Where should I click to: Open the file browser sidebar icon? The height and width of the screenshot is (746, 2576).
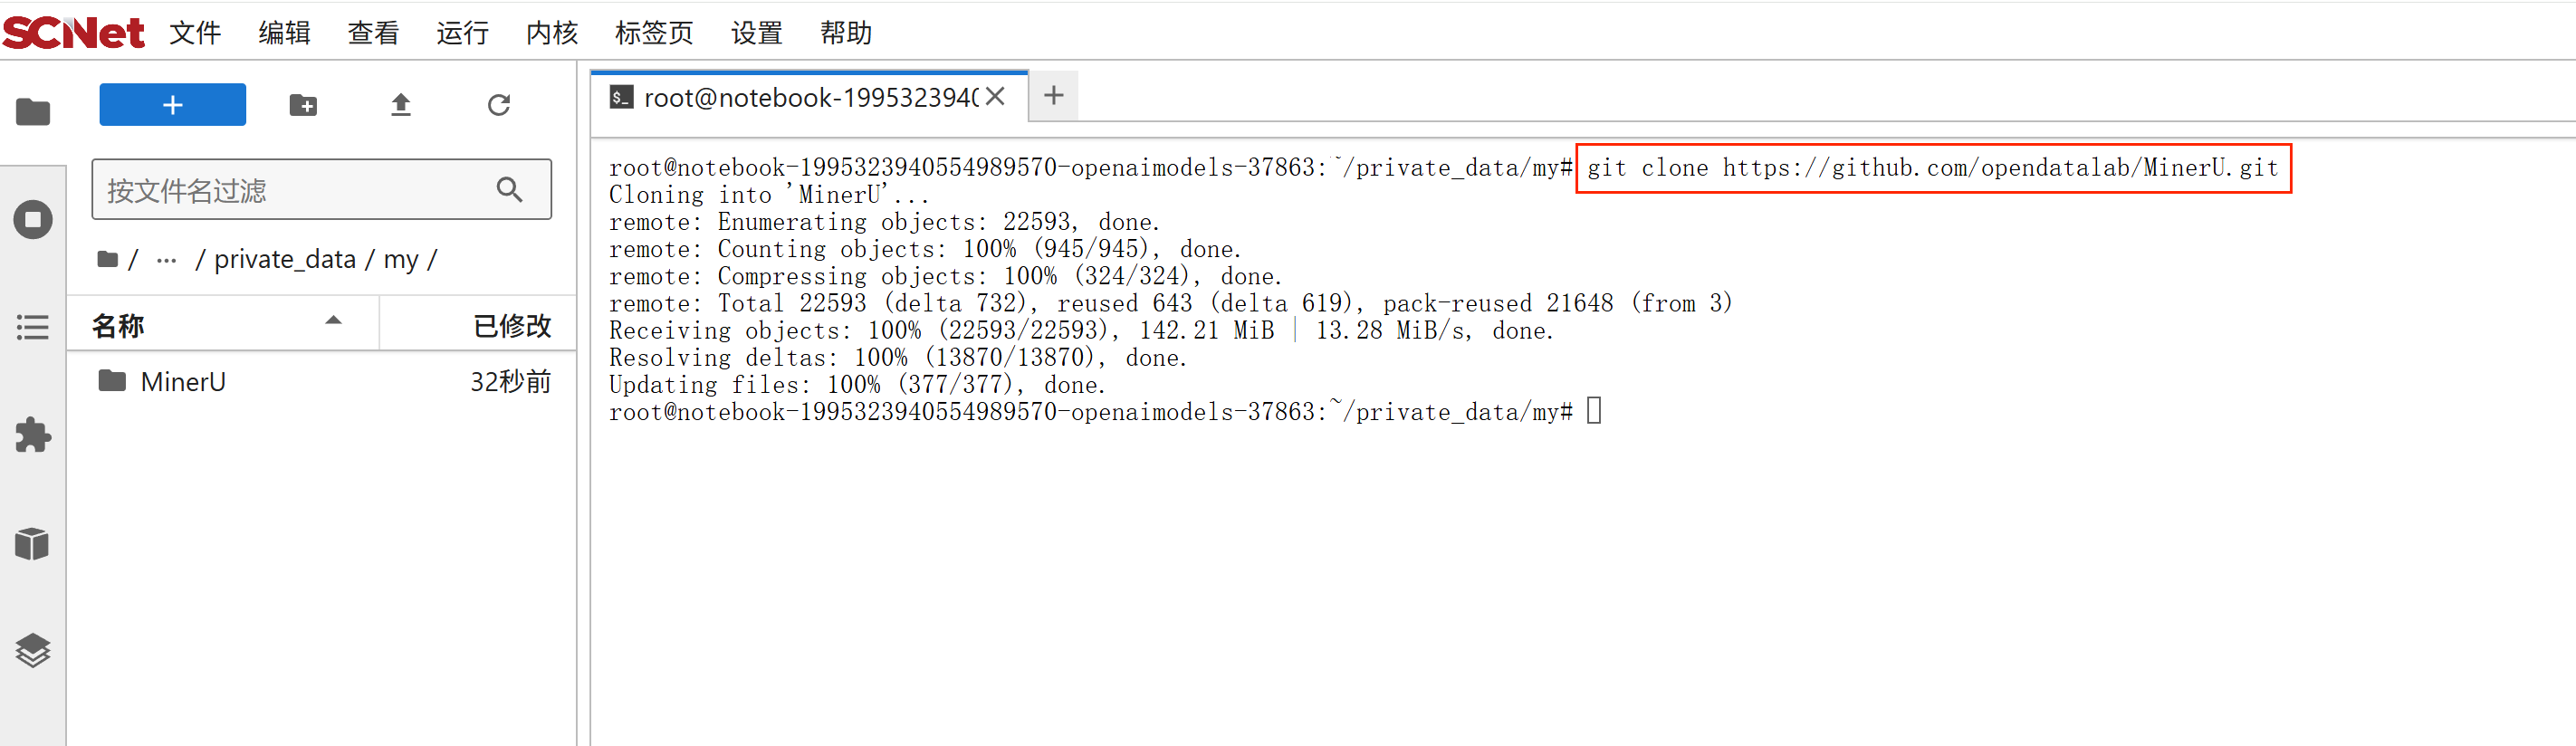click(33, 112)
